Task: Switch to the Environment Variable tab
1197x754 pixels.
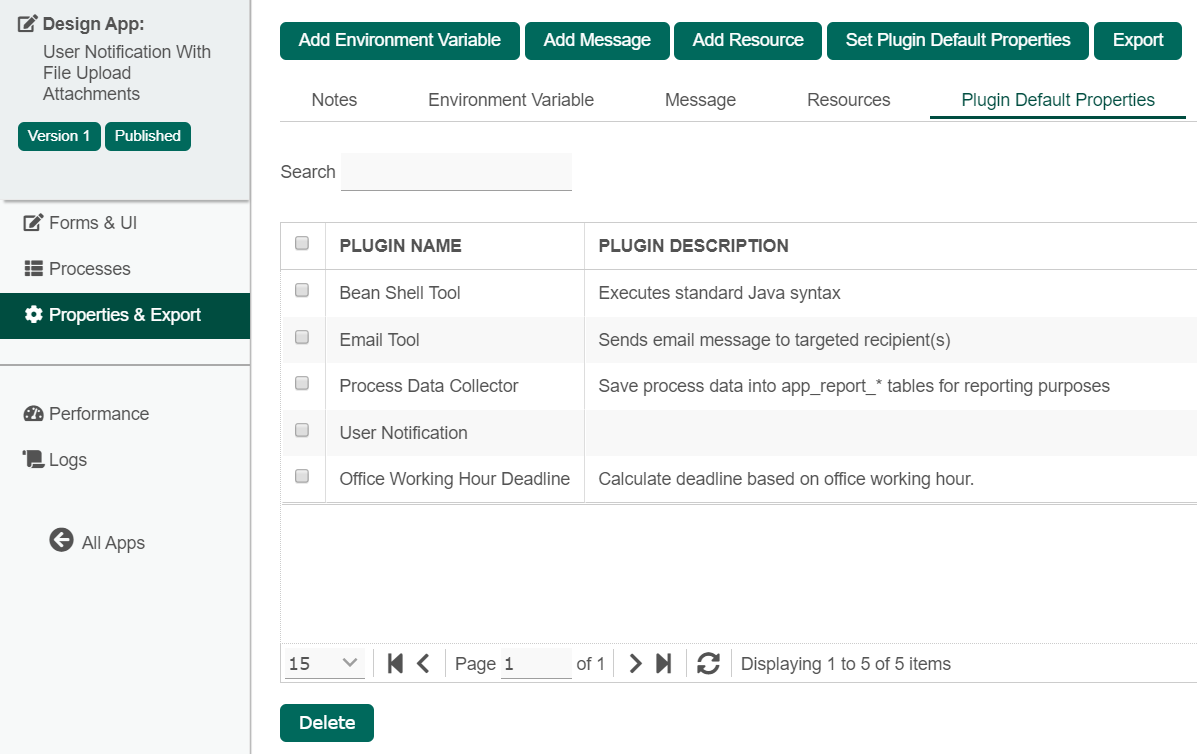Action: tap(510, 100)
